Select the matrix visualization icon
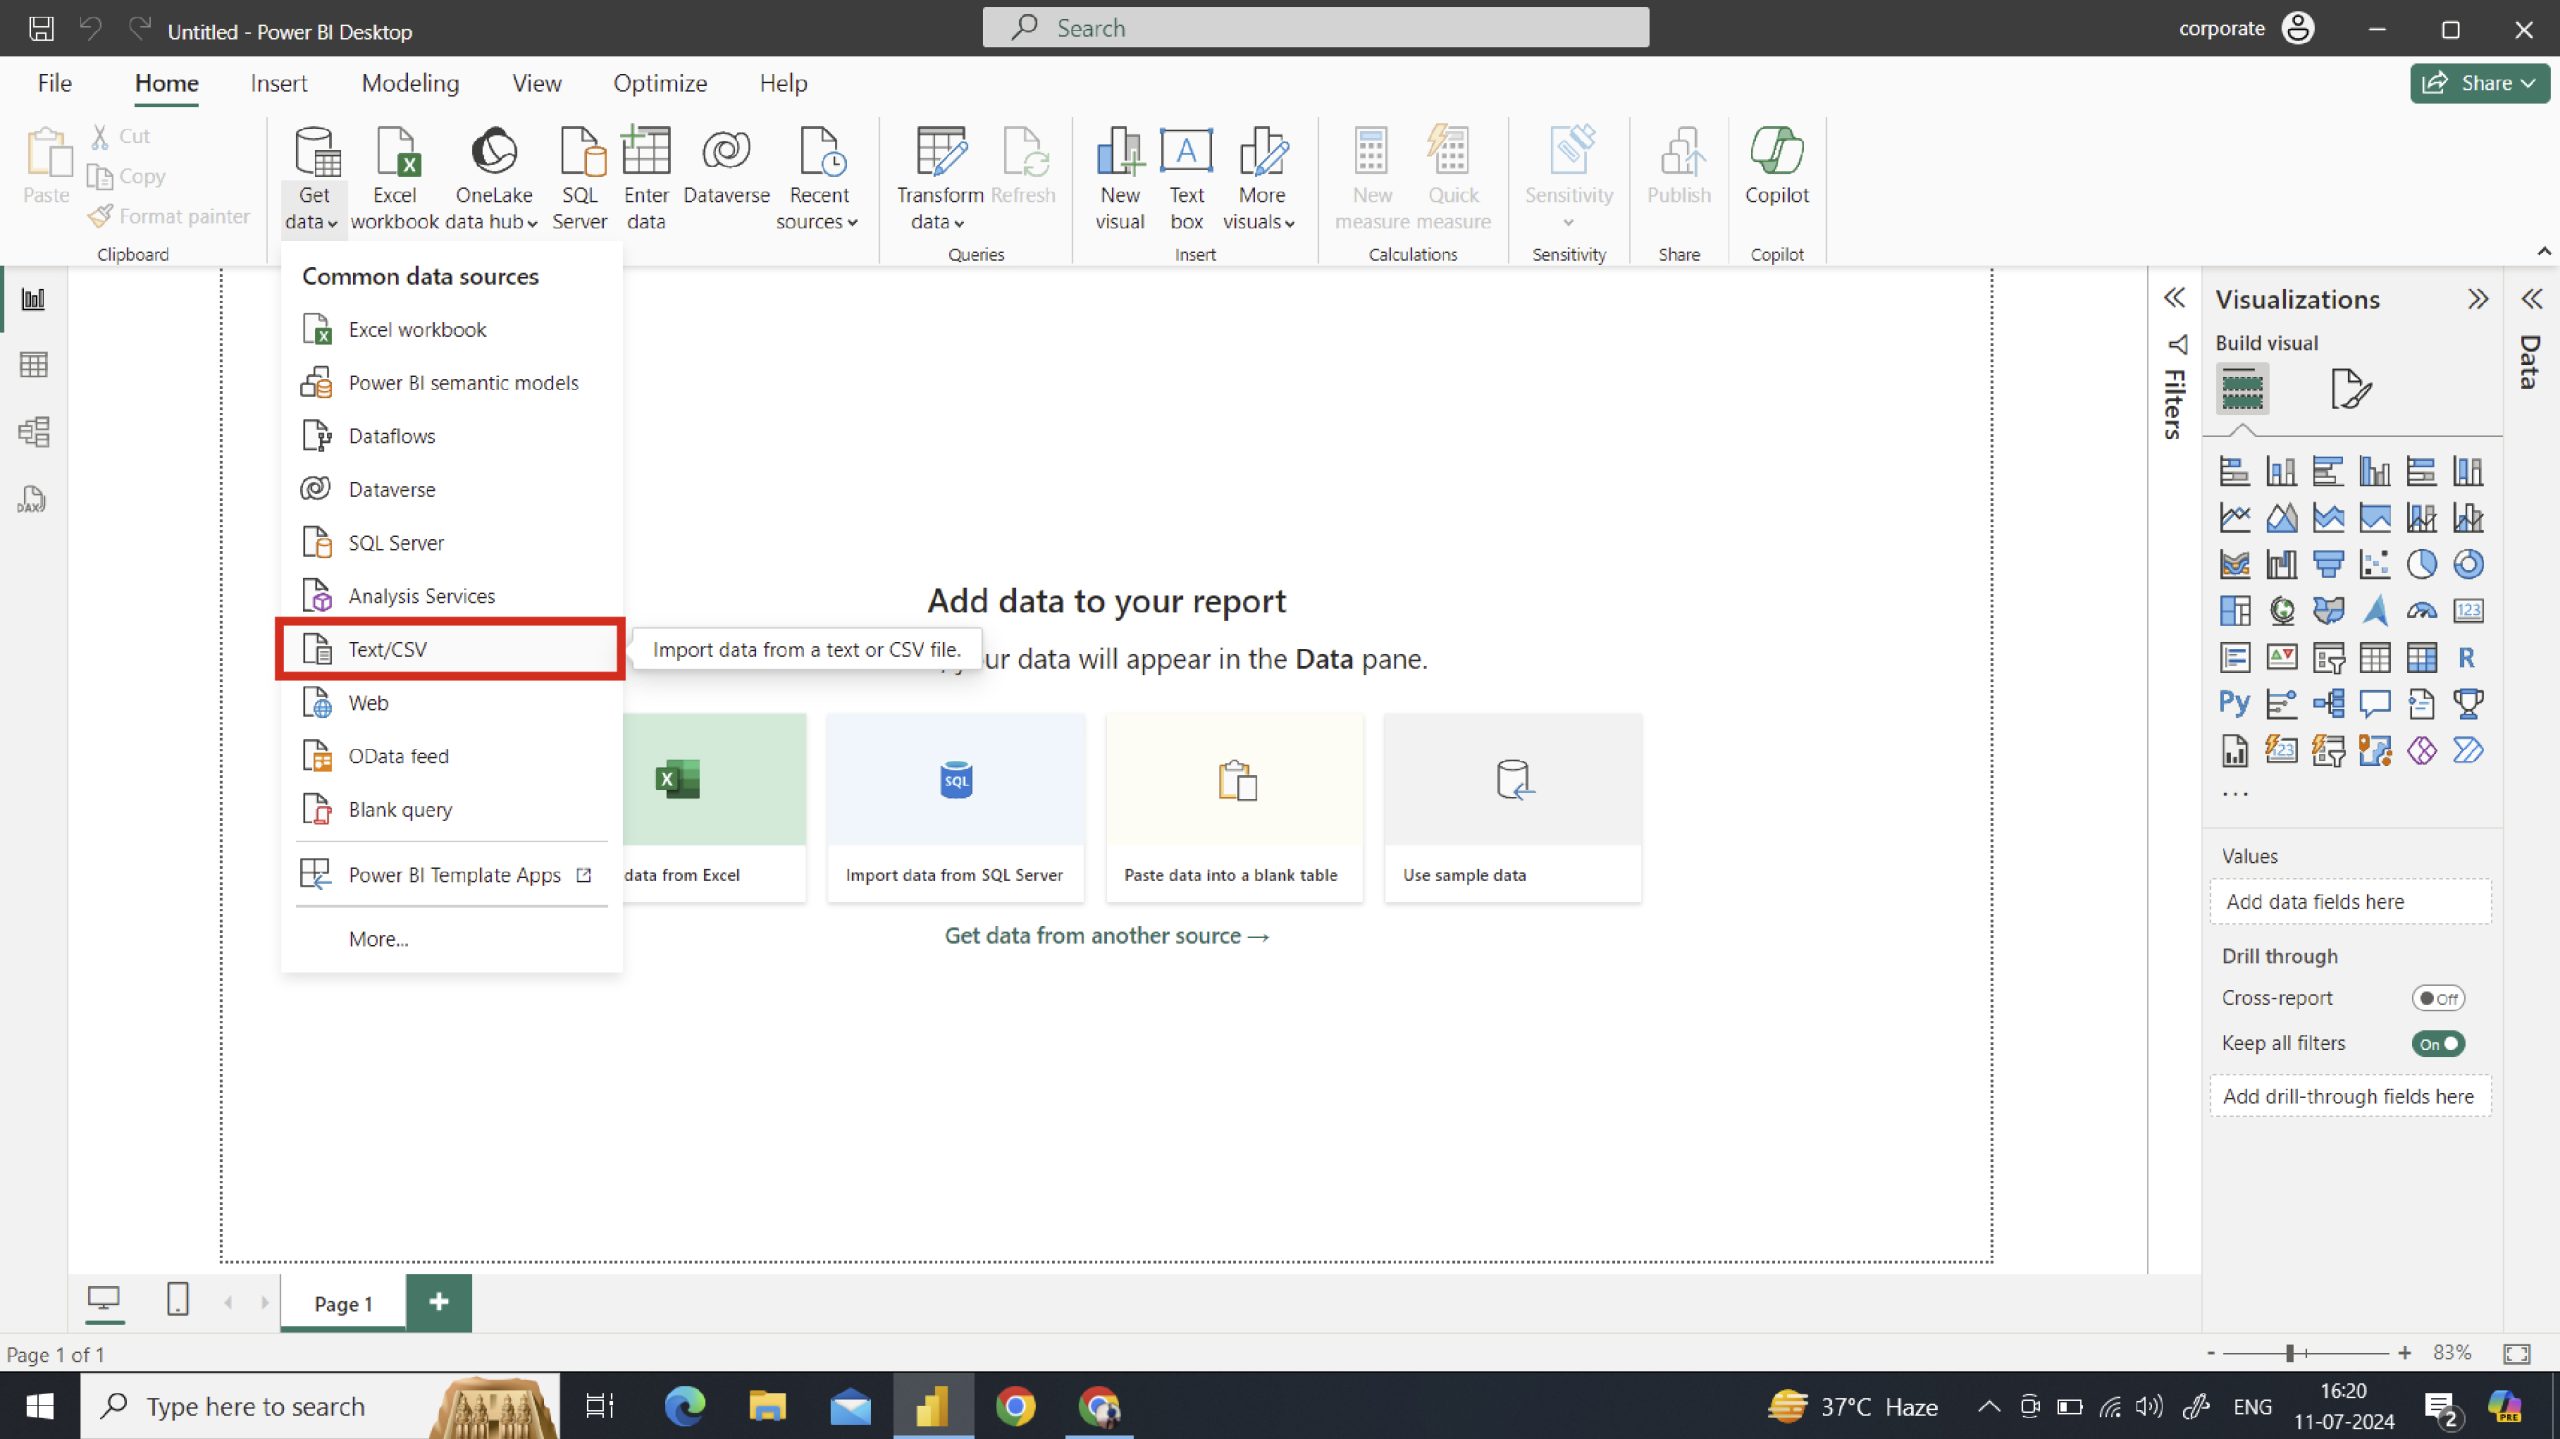This screenshot has height=1439, width=2560. tap(2421, 657)
